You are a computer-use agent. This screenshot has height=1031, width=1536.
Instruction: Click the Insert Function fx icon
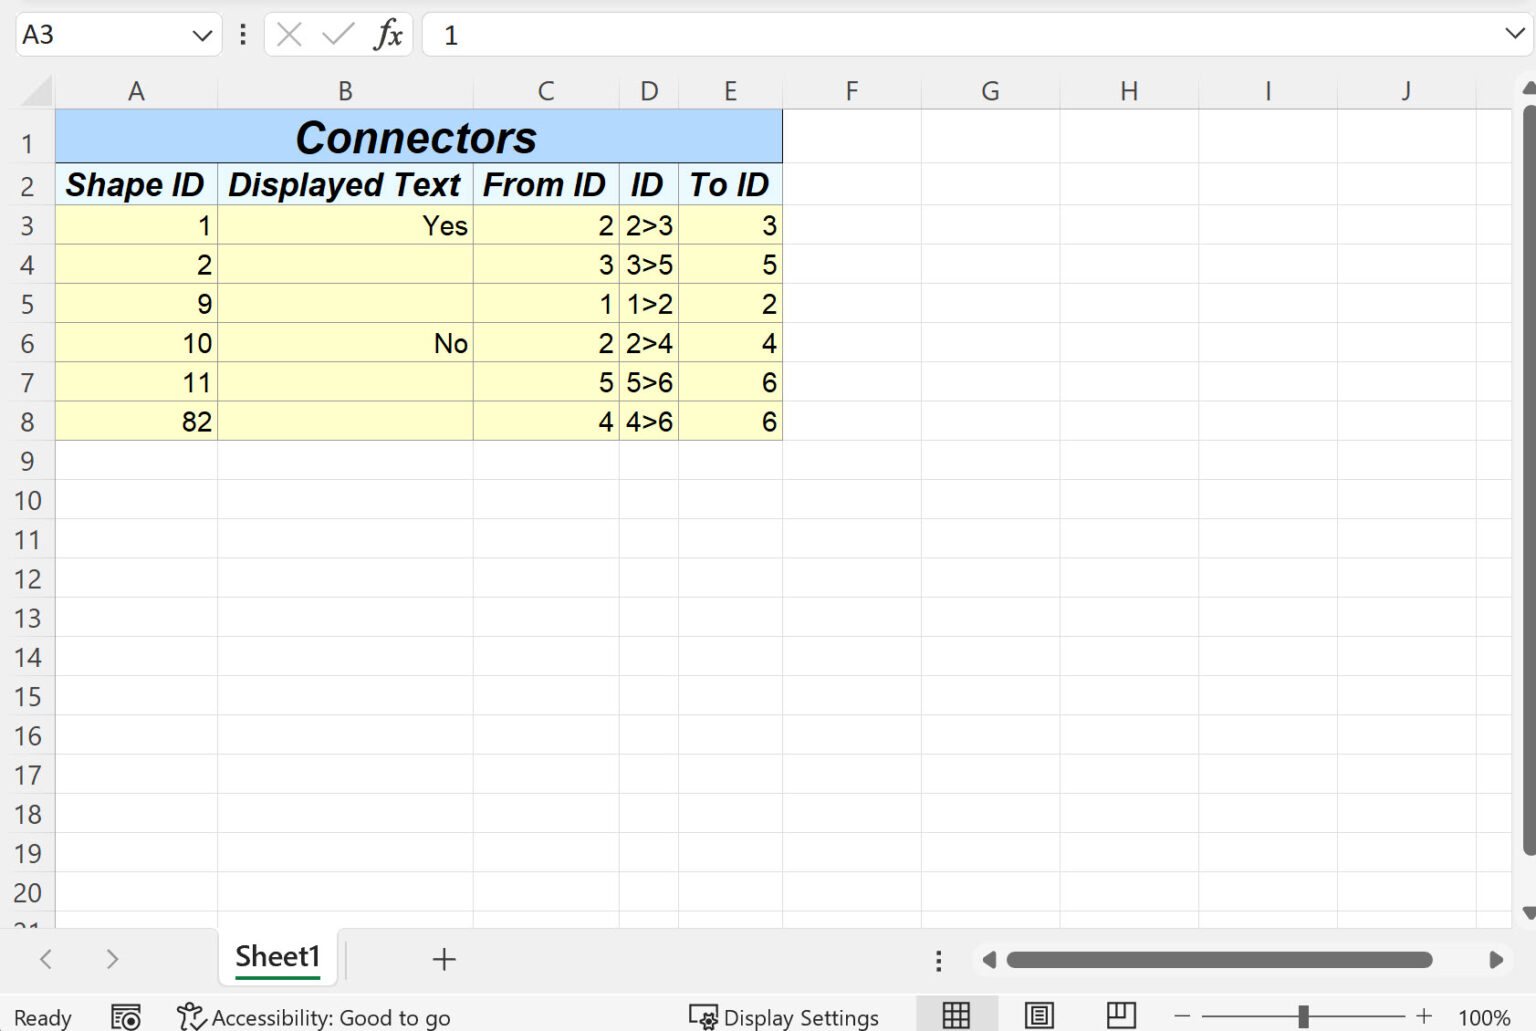pos(388,34)
